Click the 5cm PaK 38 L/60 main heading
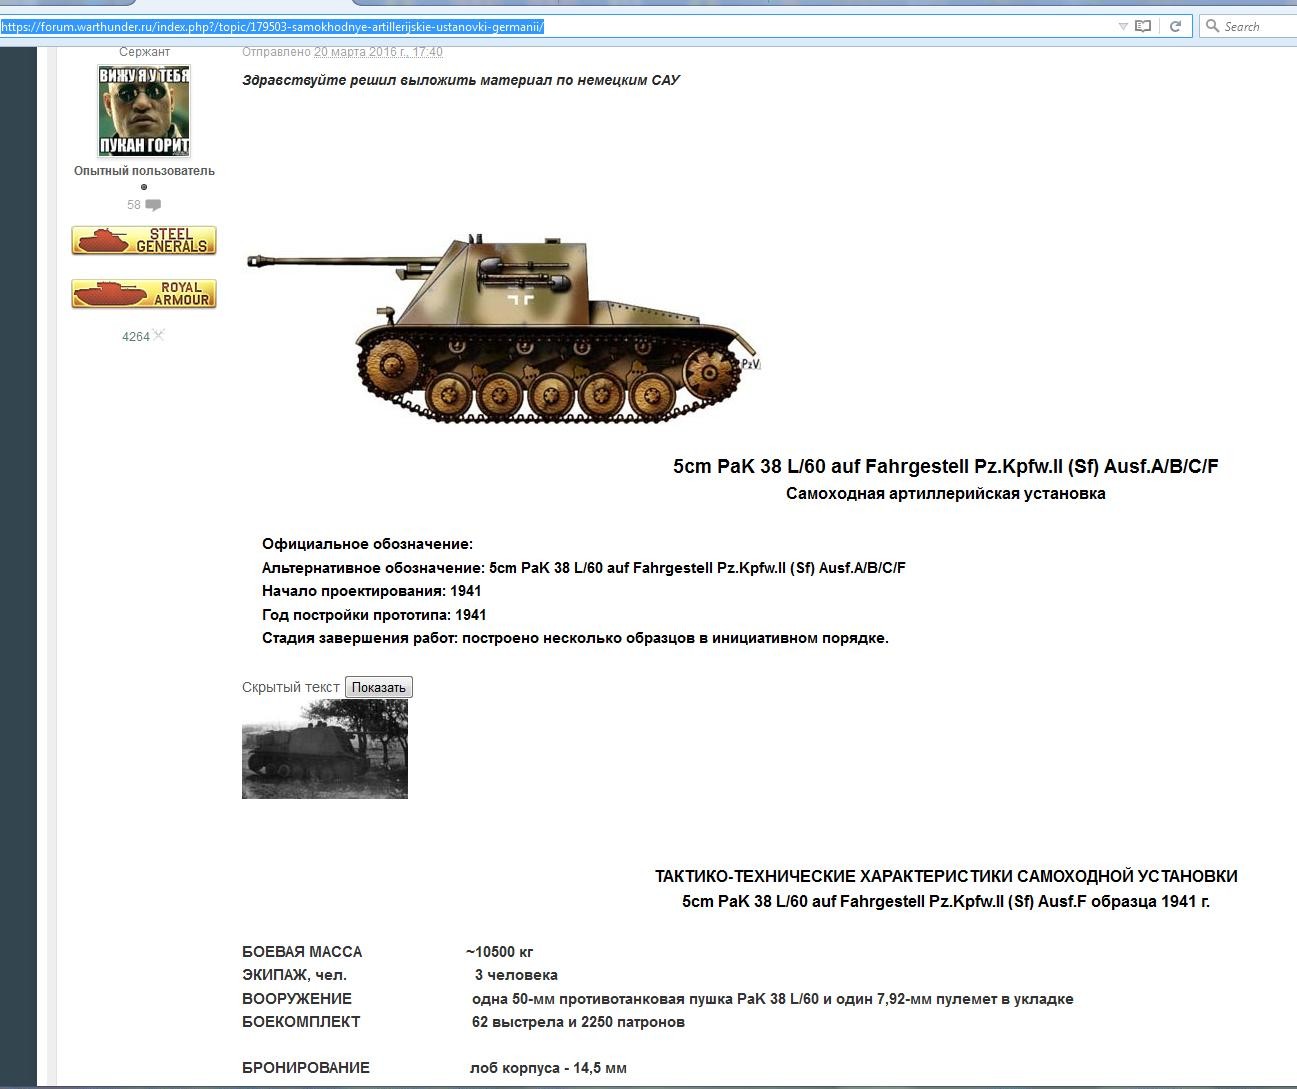The image size is (1297, 1089). pyautogui.click(x=945, y=466)
